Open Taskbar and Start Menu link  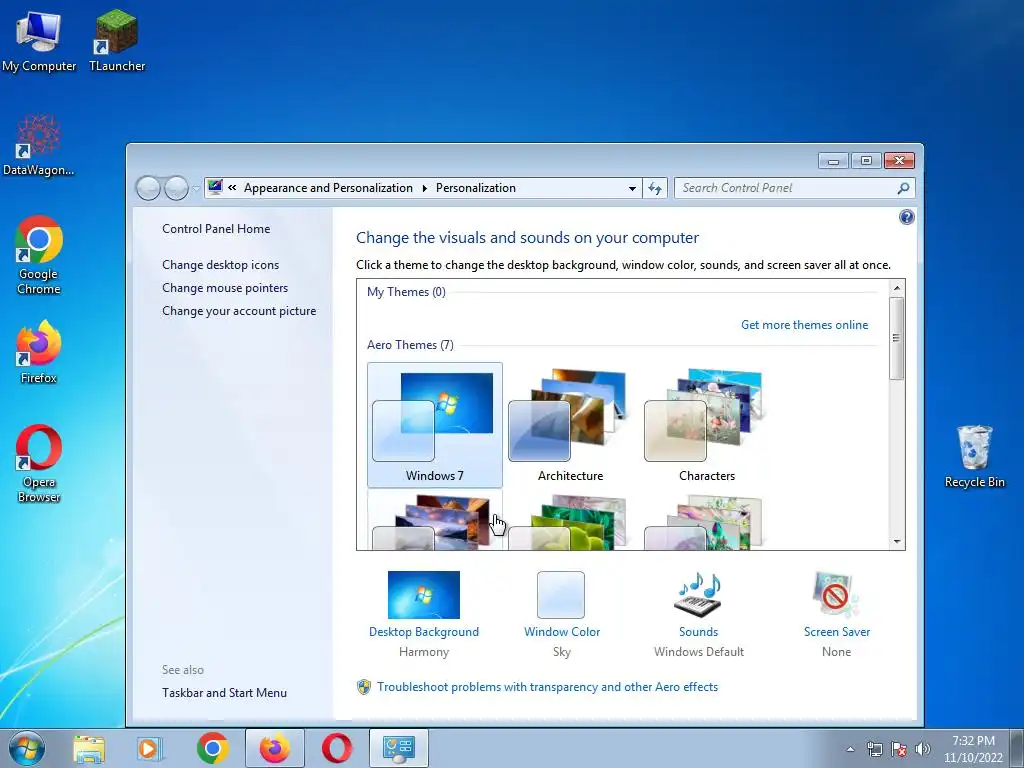point(224,692)
